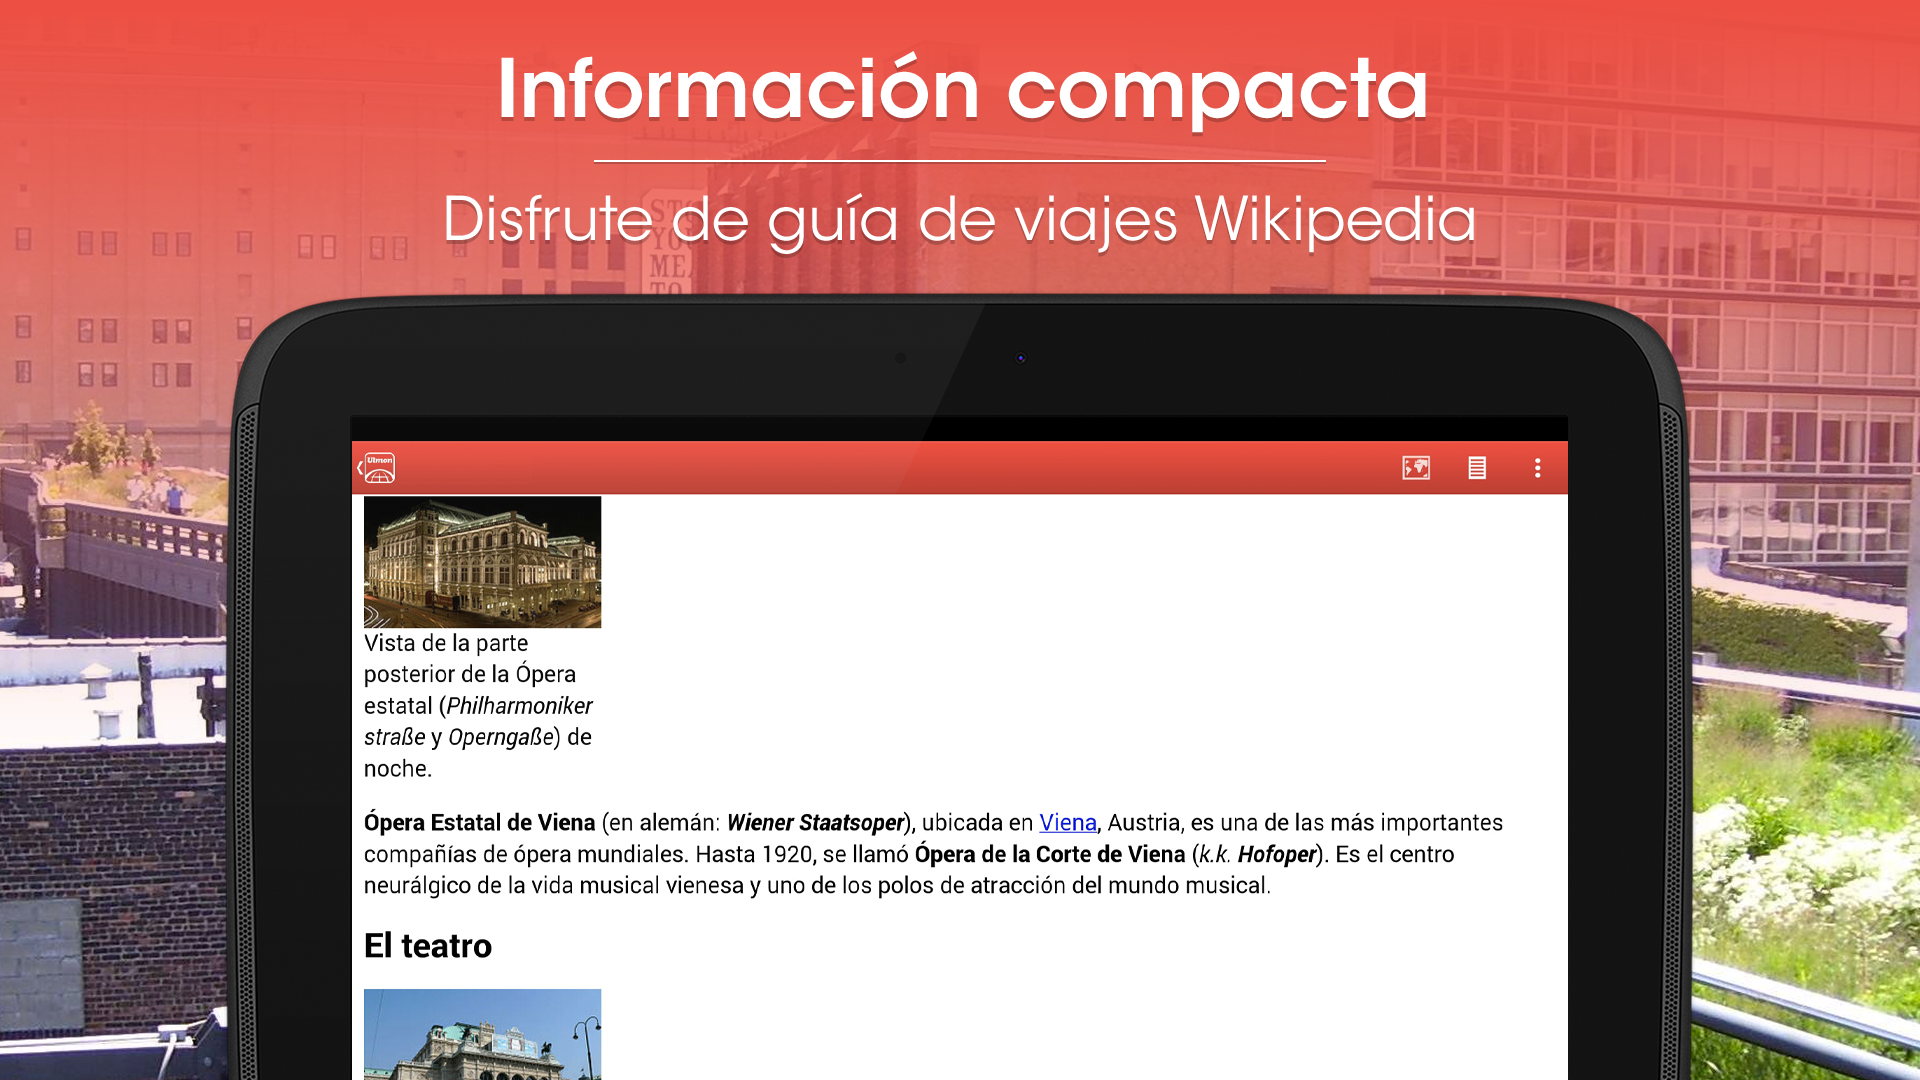Click the Información compacta headline
Viewport: 1920px width, 1080px height.
tap(962, 89)
